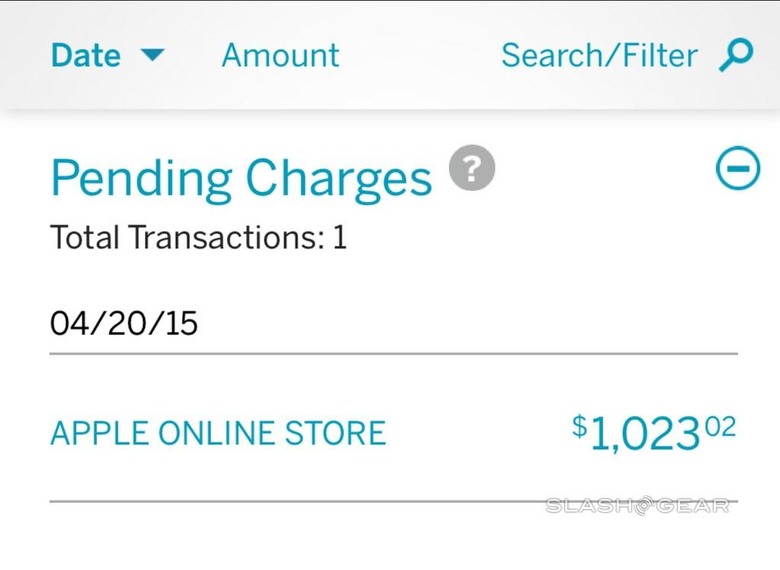Toggle the Date sort direction arrow
Screen dimensions: 780x570
click(152, 55)
